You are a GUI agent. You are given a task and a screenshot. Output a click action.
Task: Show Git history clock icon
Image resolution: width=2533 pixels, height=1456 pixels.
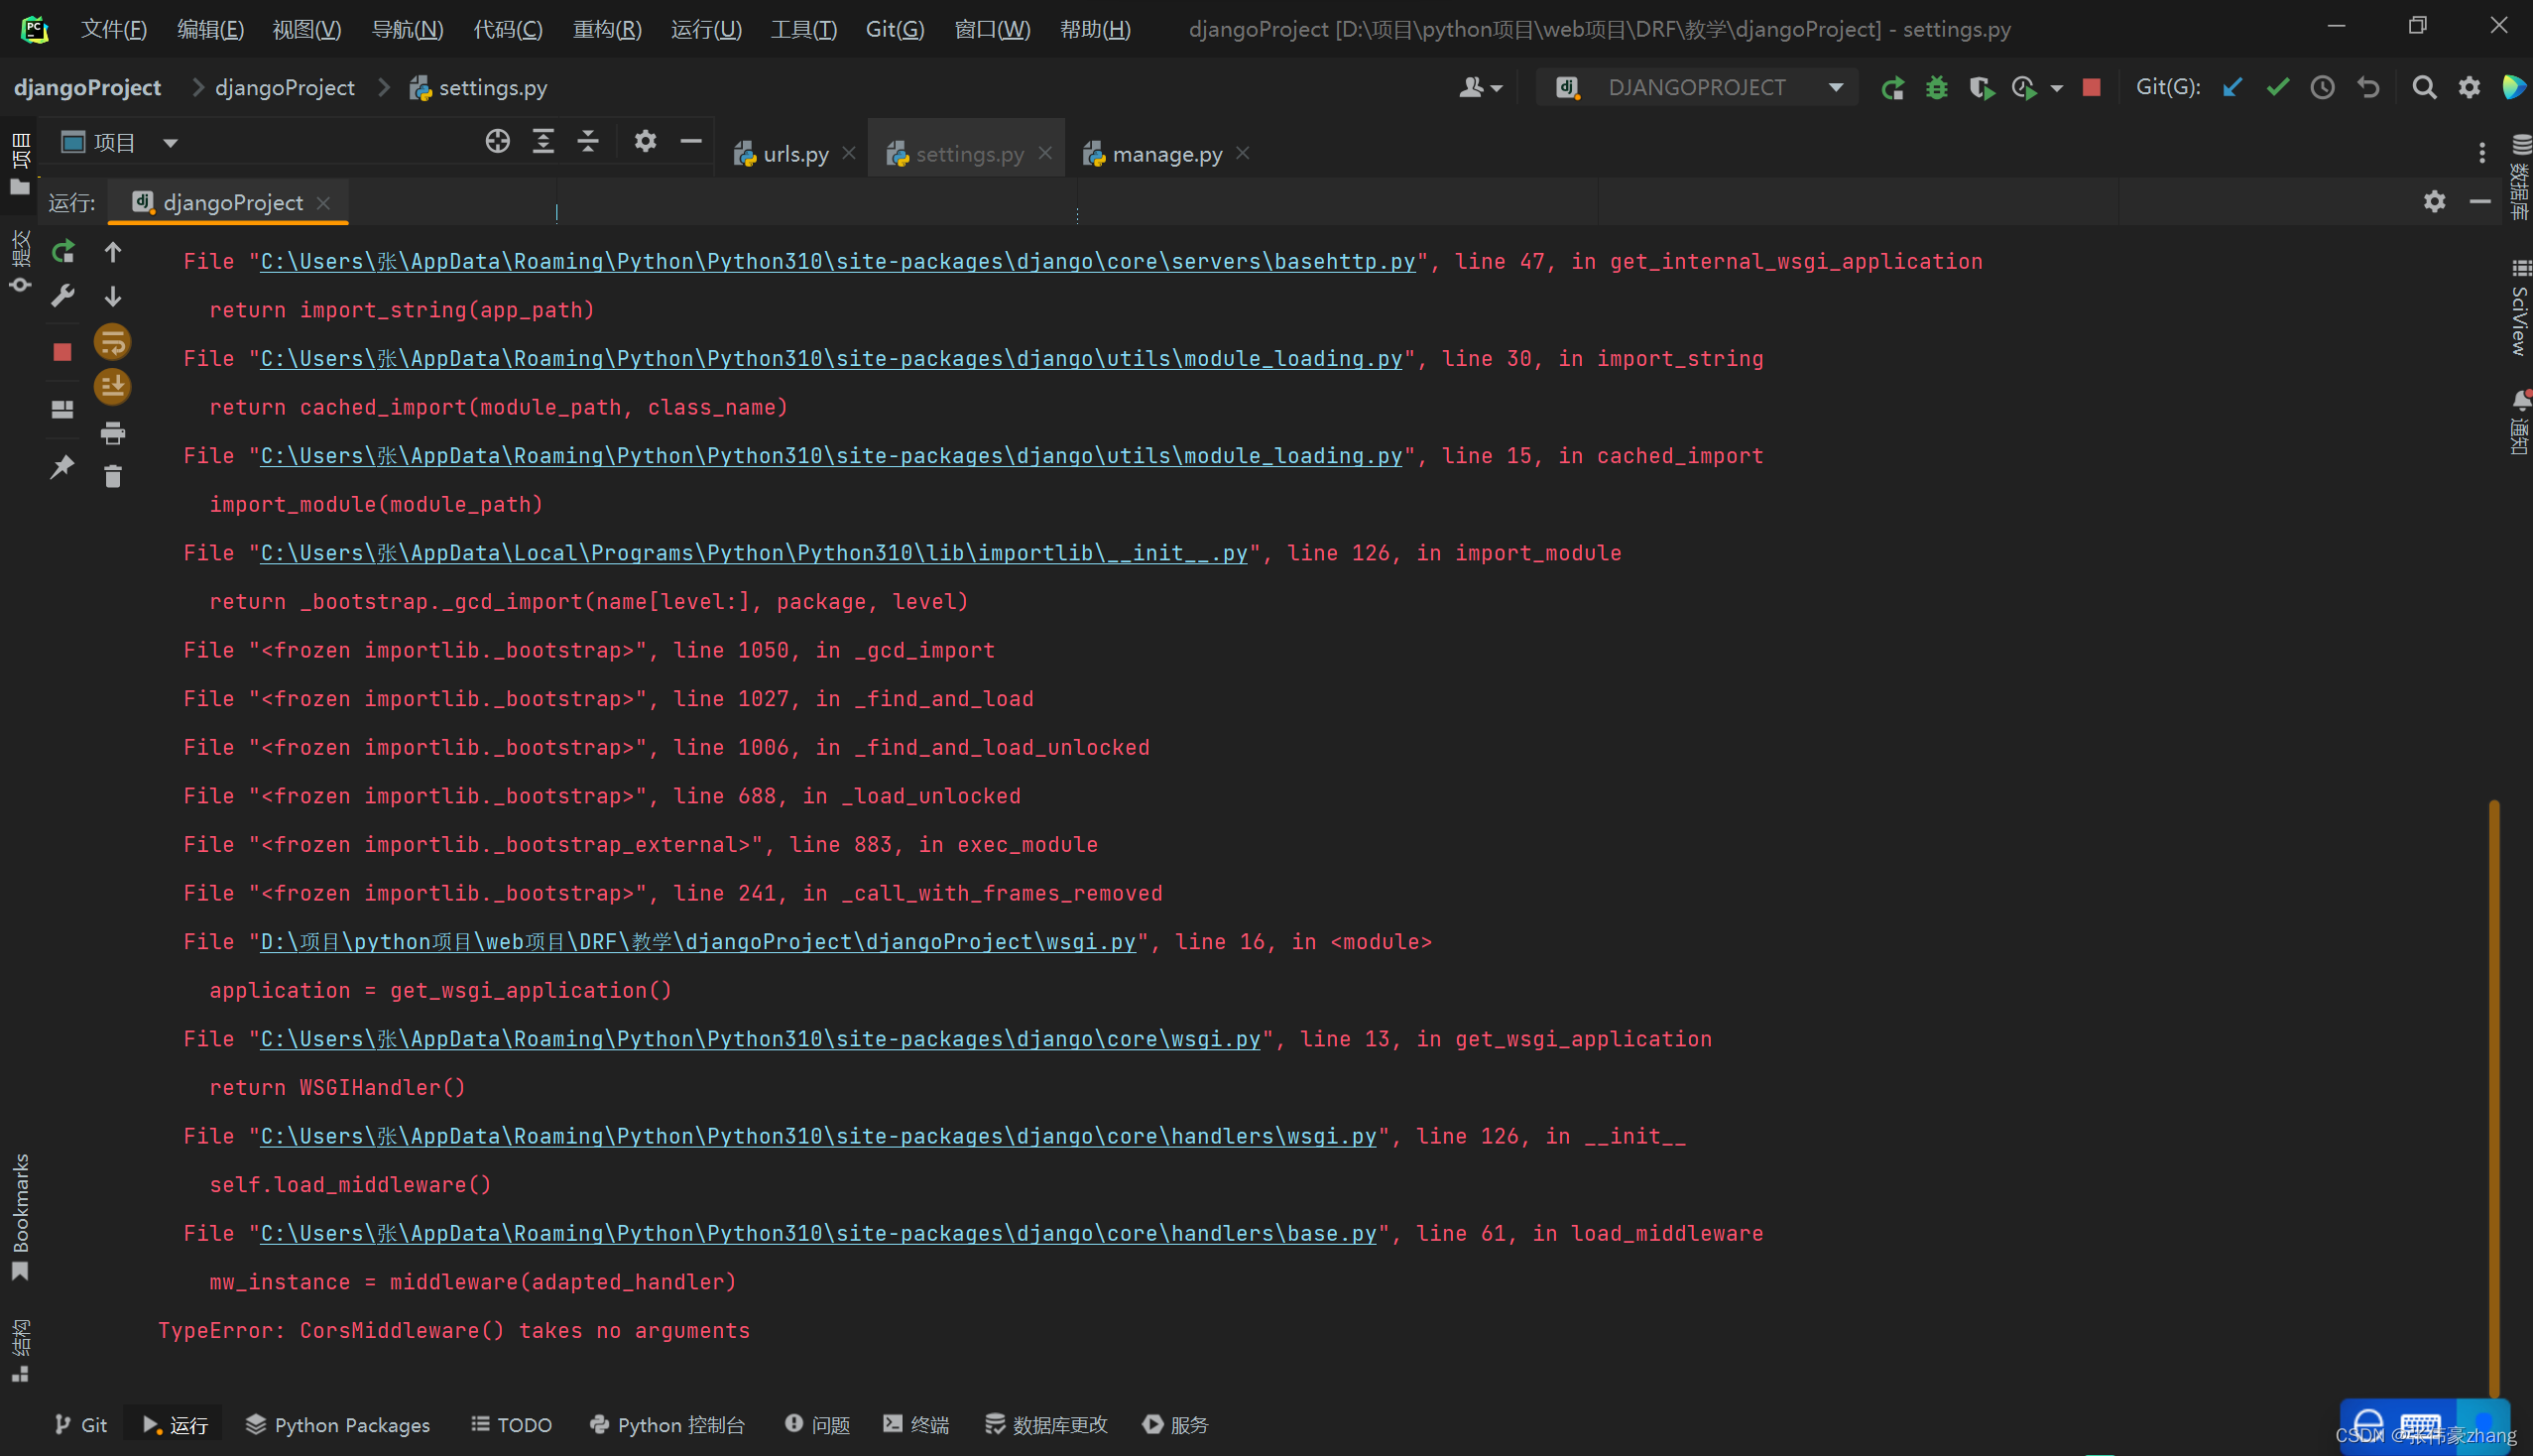(2322, 88)
